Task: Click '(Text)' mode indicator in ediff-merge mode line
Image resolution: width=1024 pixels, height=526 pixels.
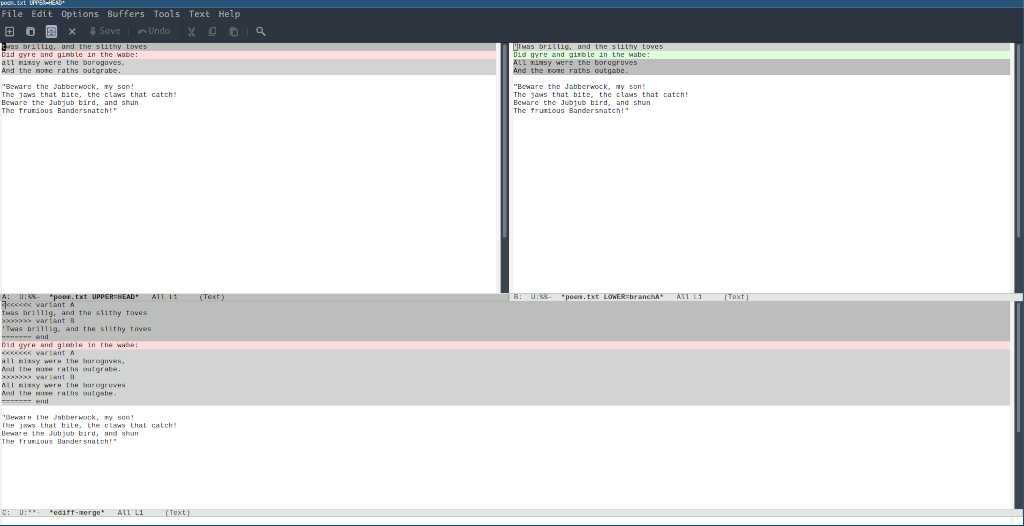Action: click(x=178, y=513)
